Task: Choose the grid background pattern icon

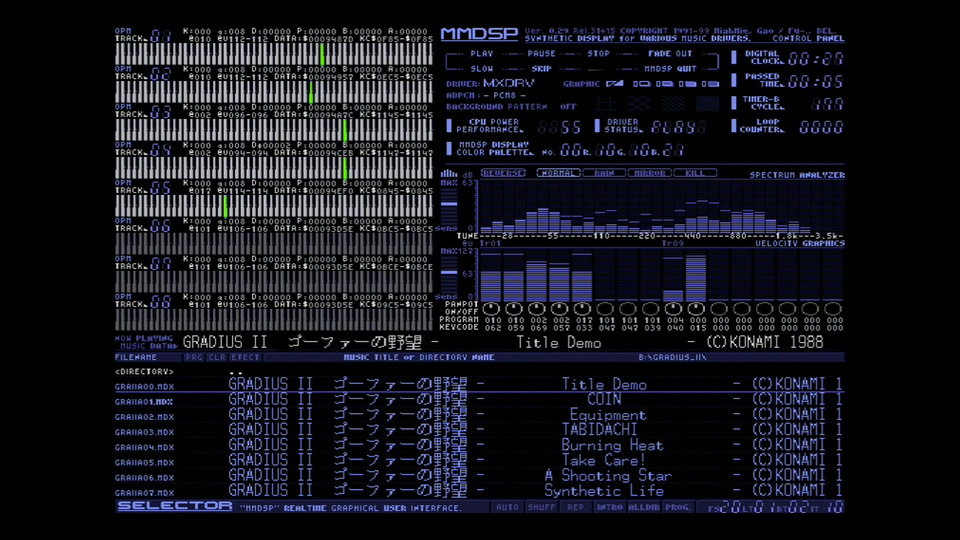Action: (605, 104)
